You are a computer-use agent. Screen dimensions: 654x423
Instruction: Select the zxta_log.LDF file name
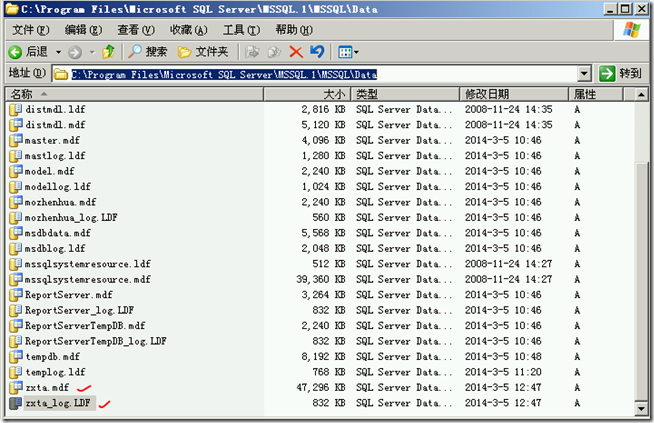[x=58, y=403]
